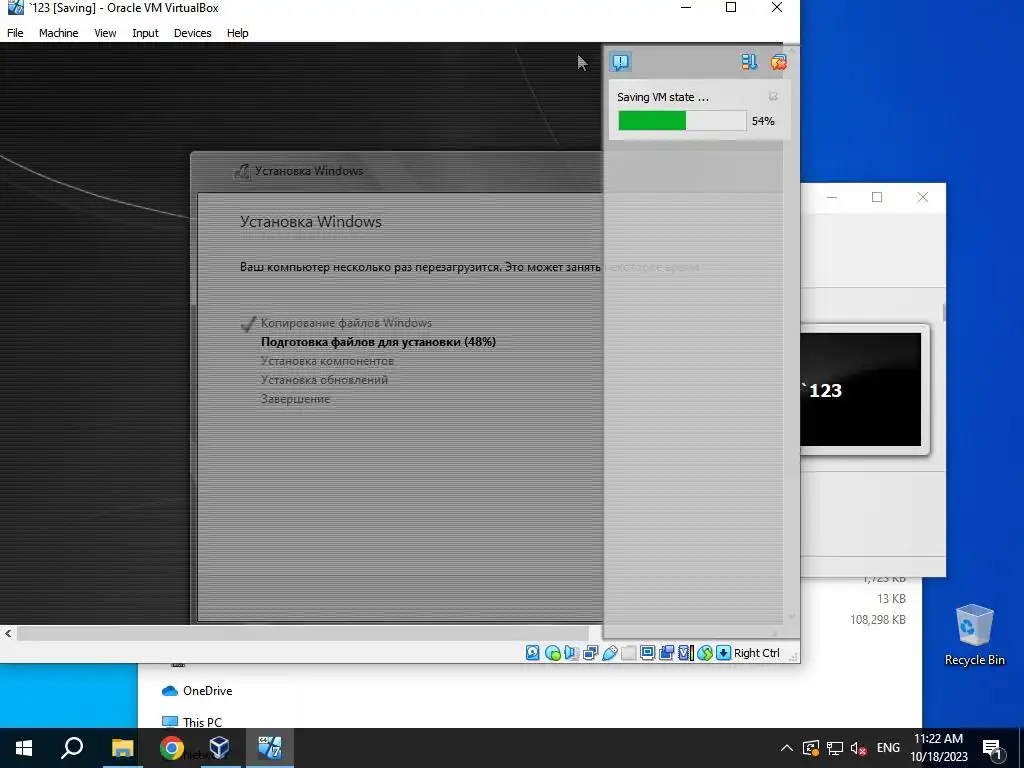Click the 54% progress percentage label

pos(763,121)
